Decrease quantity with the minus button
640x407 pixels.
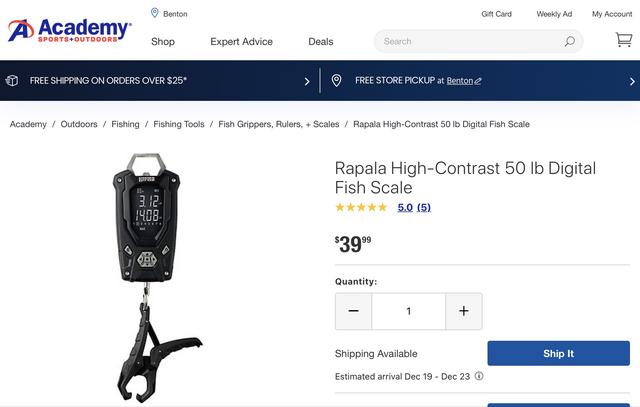tap(353, 311)
